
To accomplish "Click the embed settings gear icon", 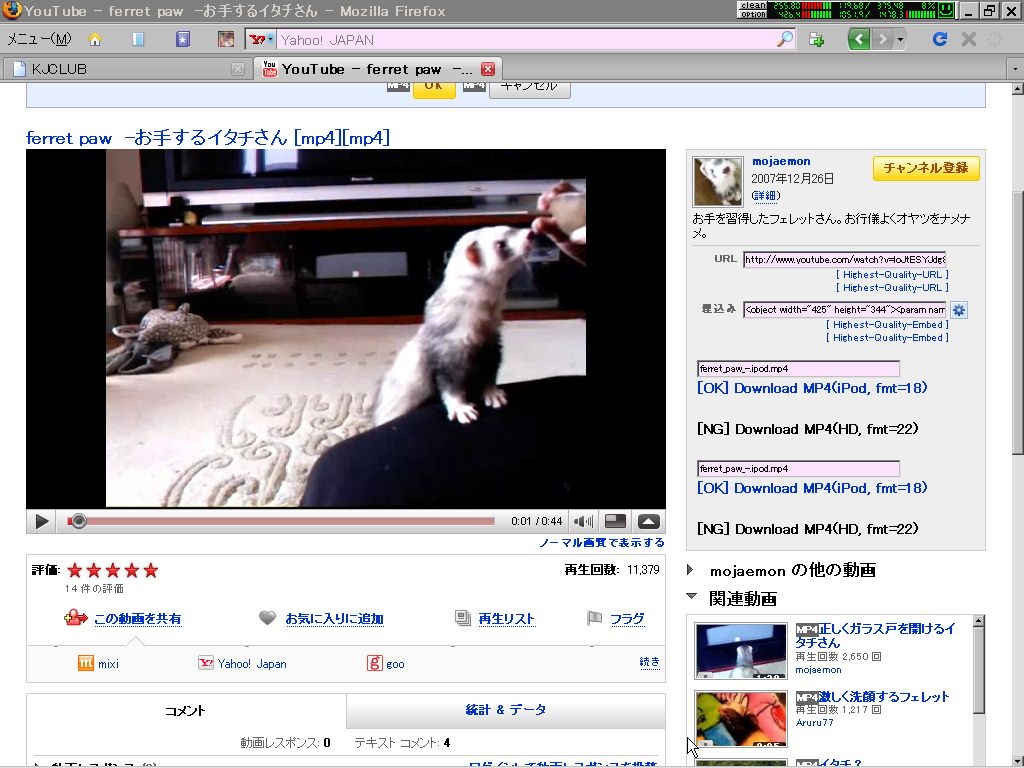I will [959, 310].
